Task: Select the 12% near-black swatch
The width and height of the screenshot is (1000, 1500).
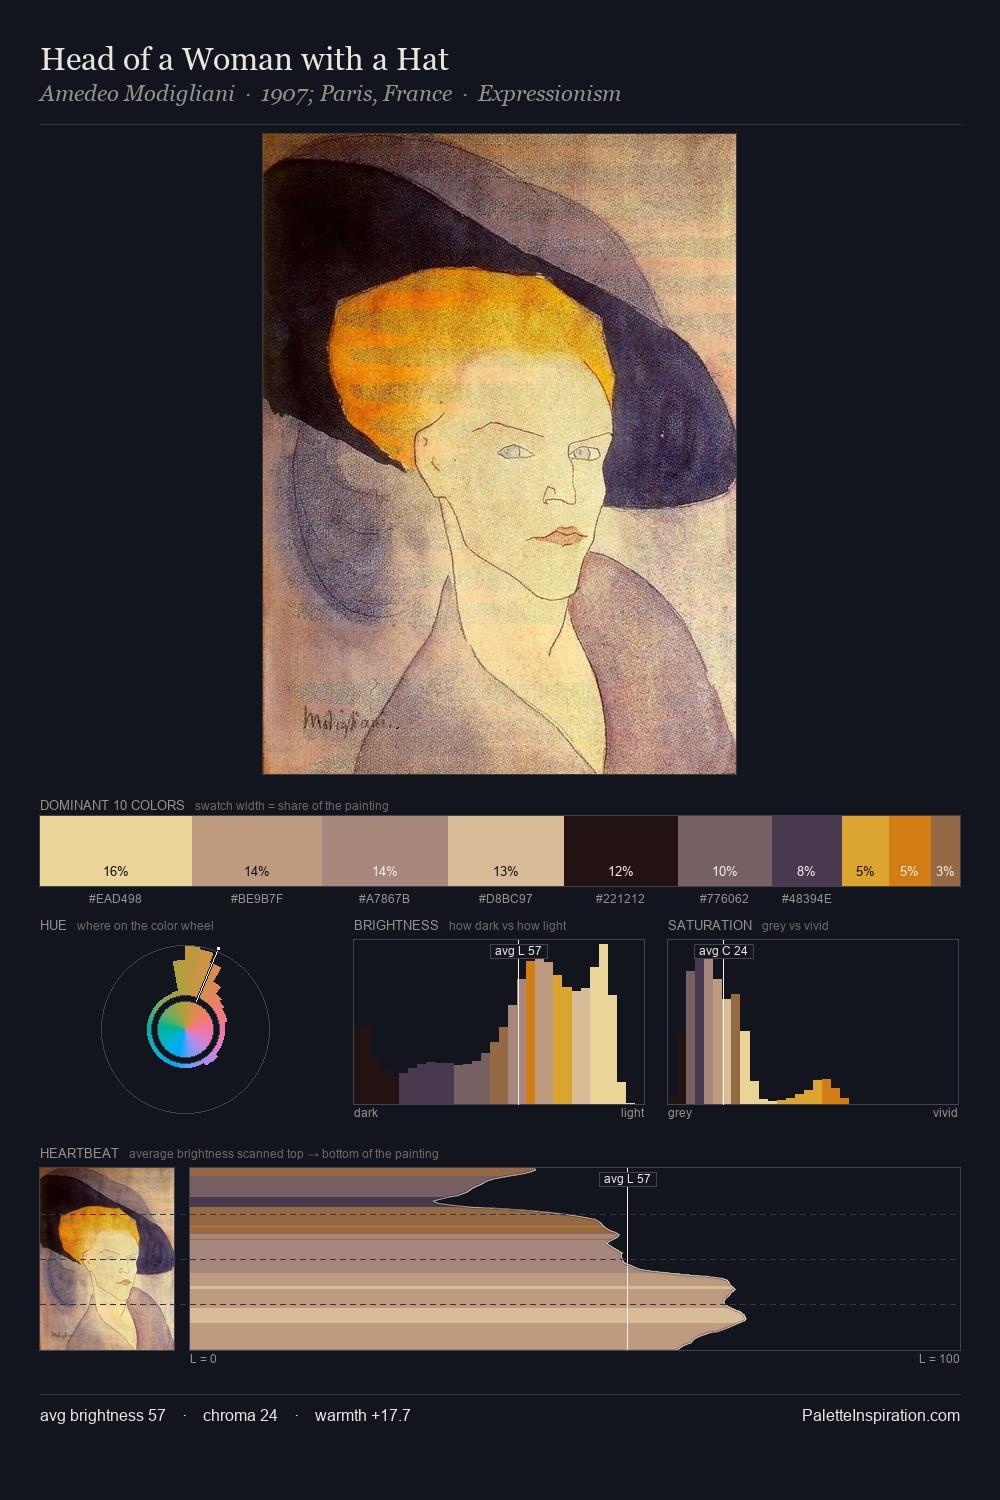Action: (621, 851)
